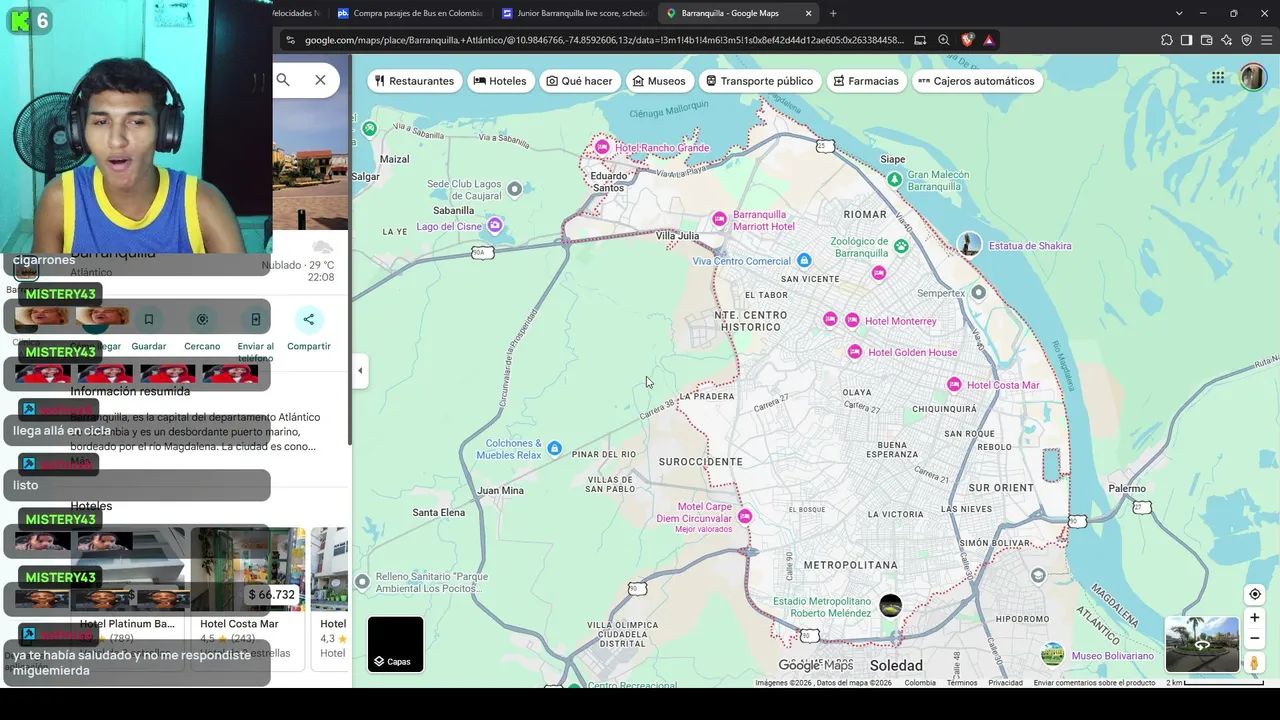The width and height of the screenshot is (1280, 720).
Task: Click the Gran Malecón Barranquilla pin
Action: coord(894,180)
